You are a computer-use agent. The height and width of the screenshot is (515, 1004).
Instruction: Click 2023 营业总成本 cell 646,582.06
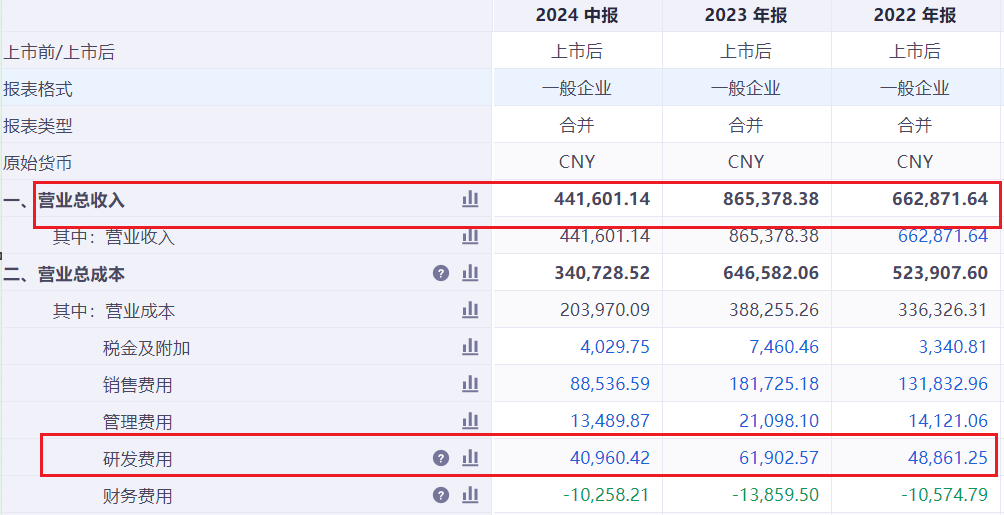tap(770, 274)
